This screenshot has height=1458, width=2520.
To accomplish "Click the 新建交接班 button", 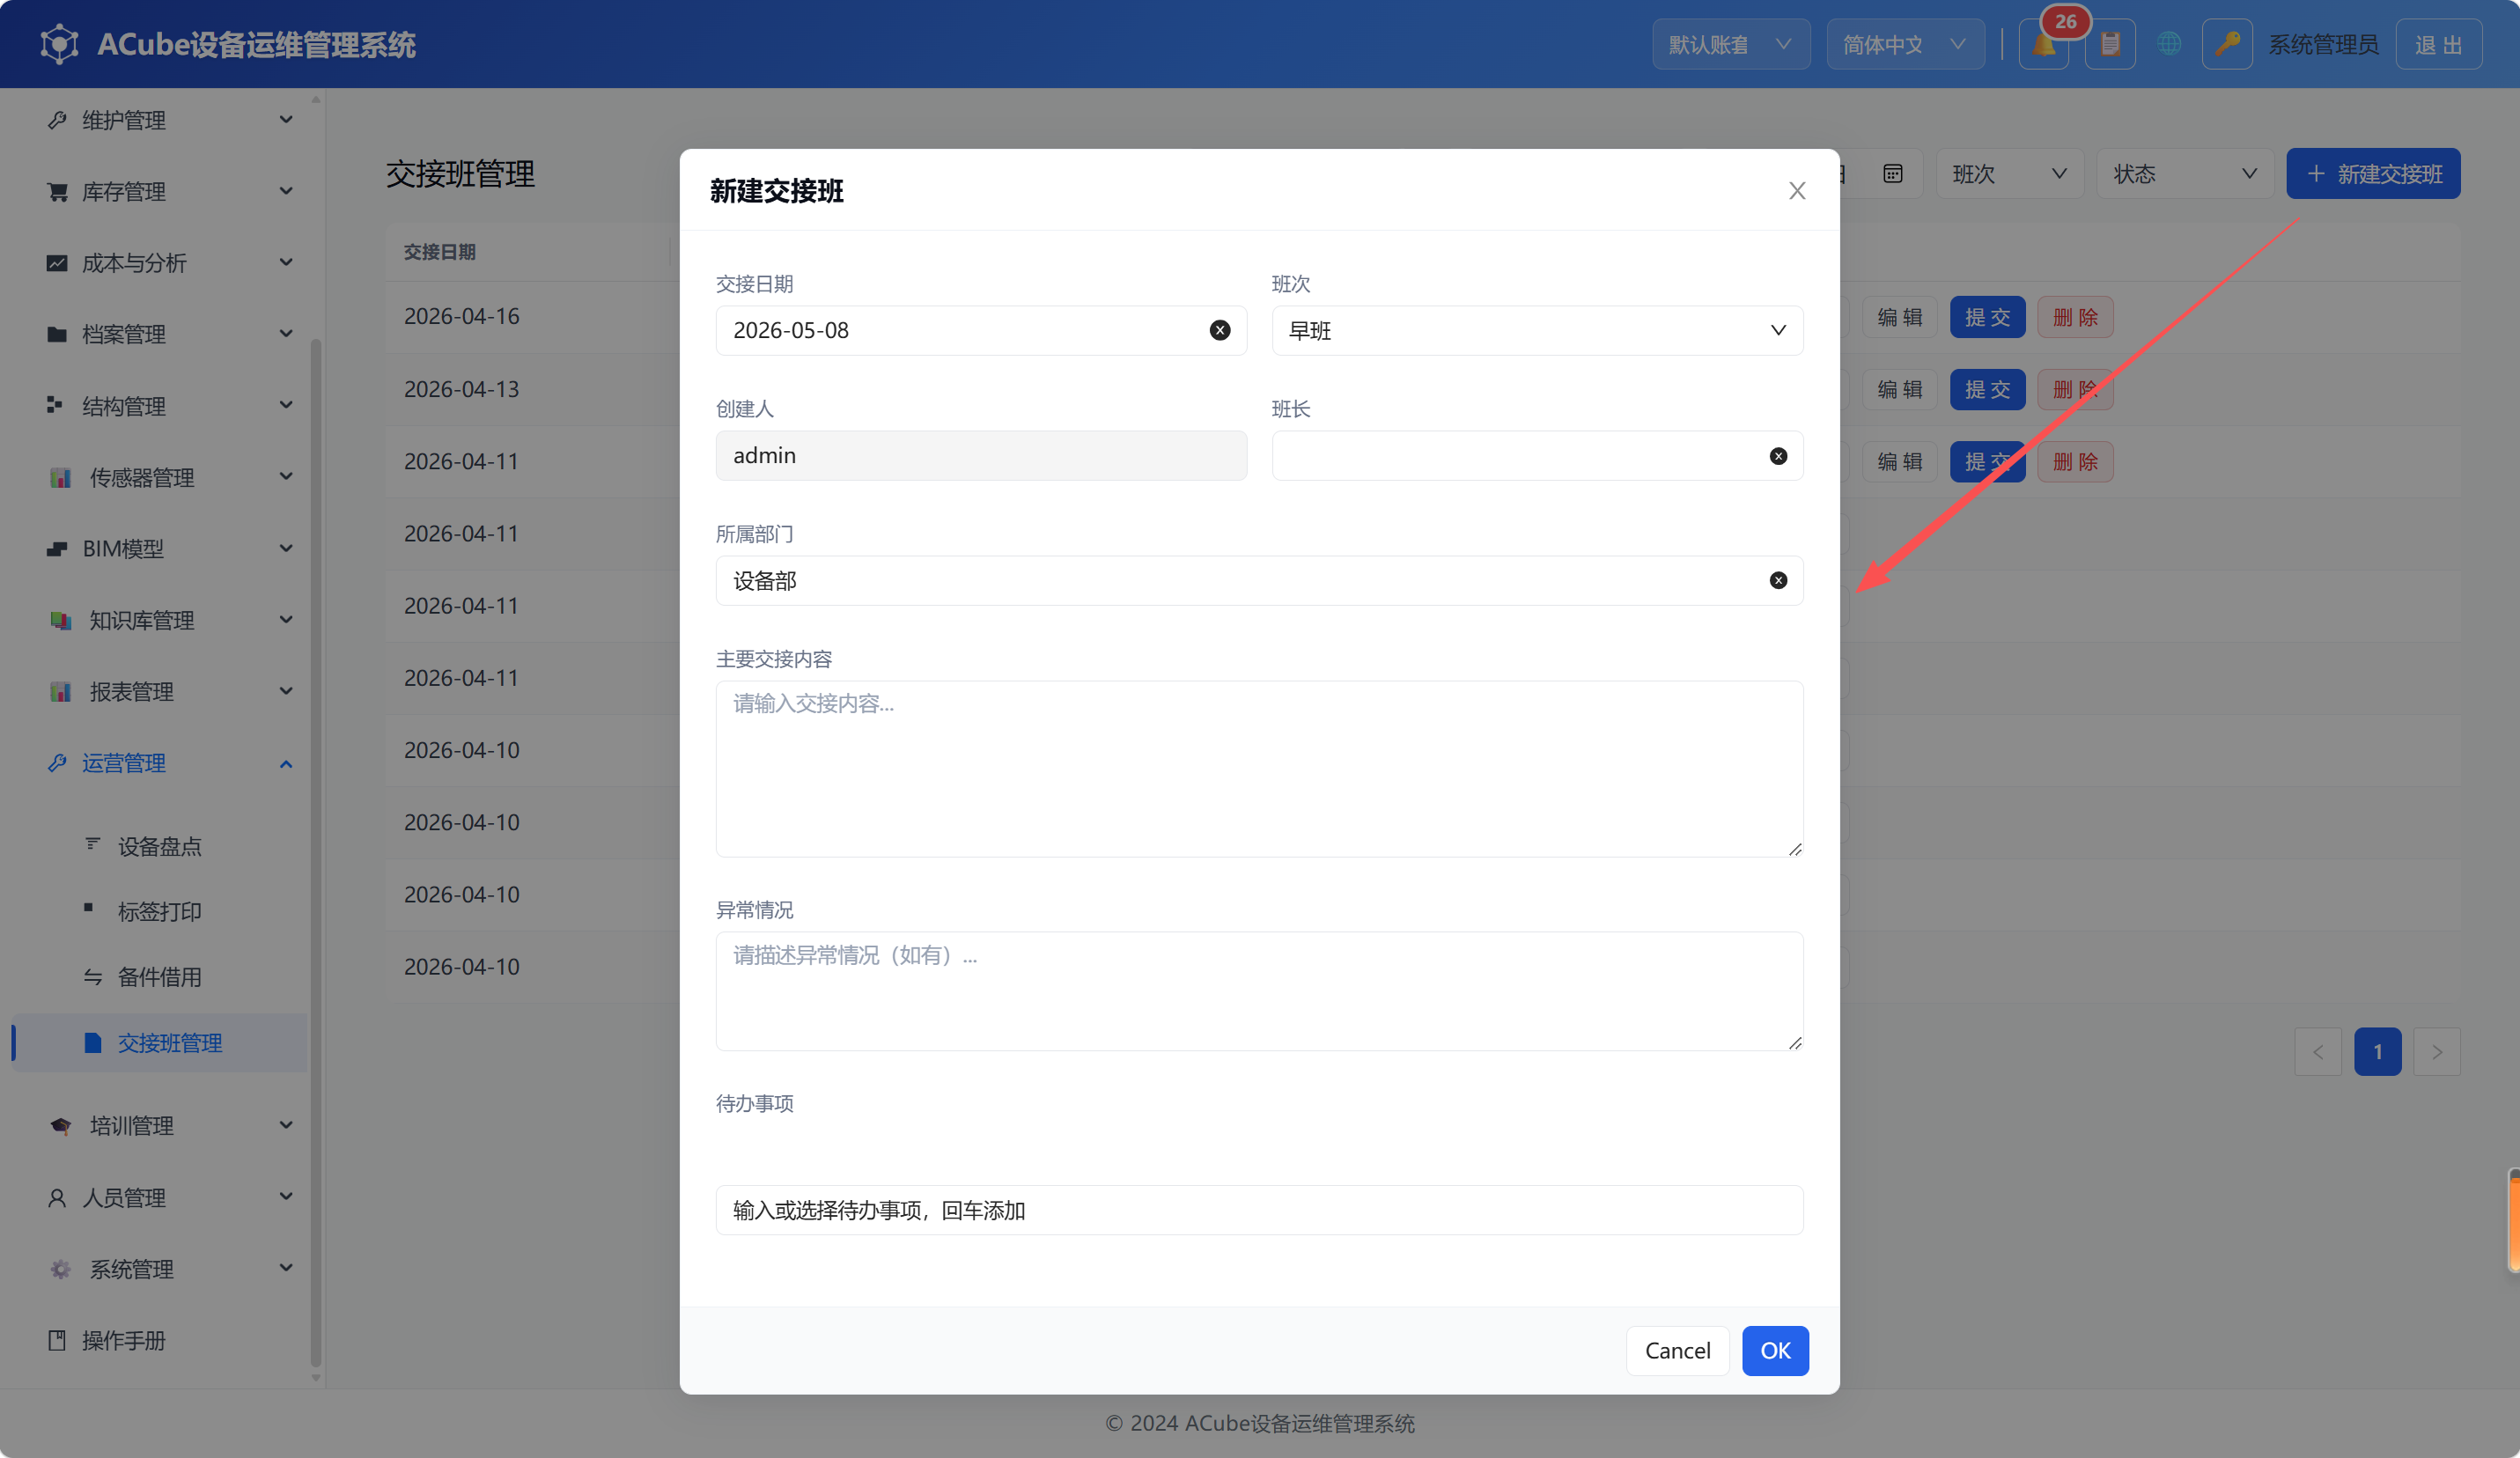I will point(2373,174).
